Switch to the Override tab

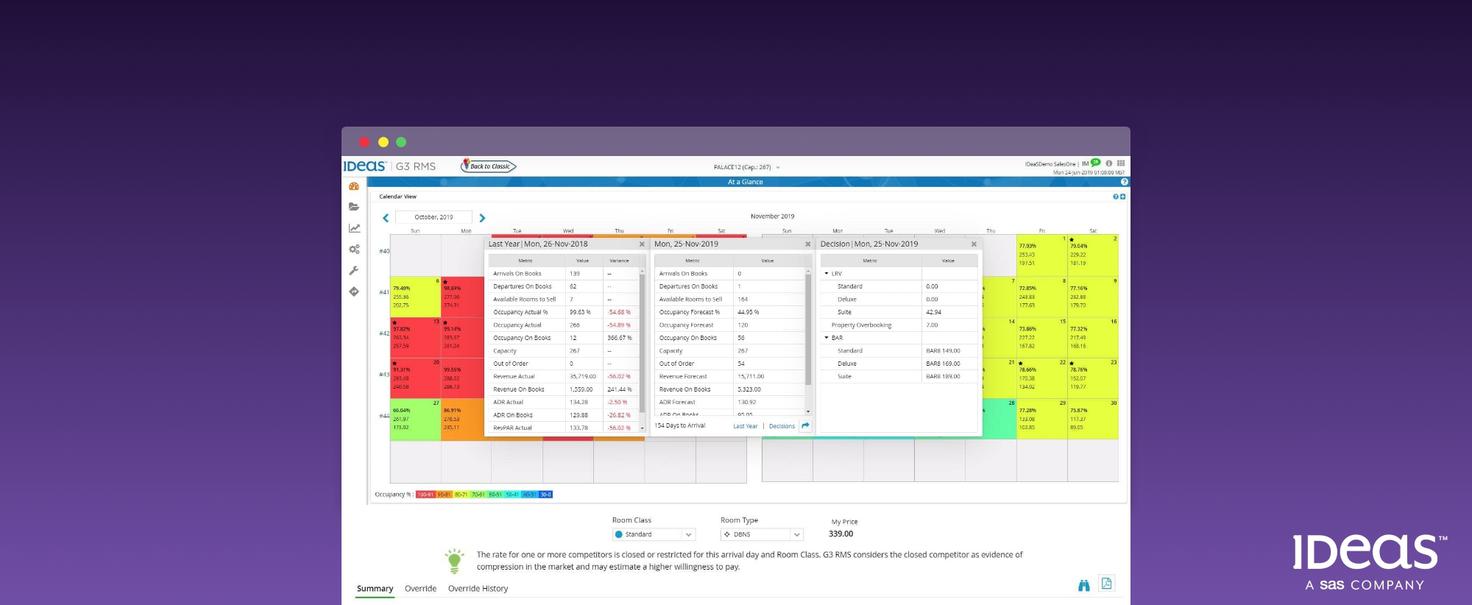(x=420, y=589)
